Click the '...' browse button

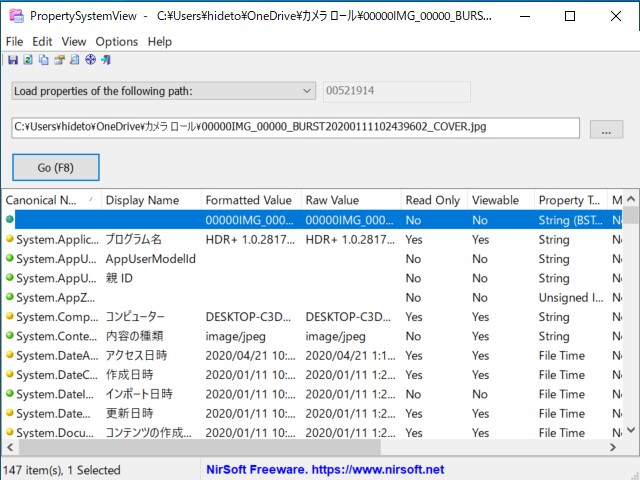click(x=606, y=129)
